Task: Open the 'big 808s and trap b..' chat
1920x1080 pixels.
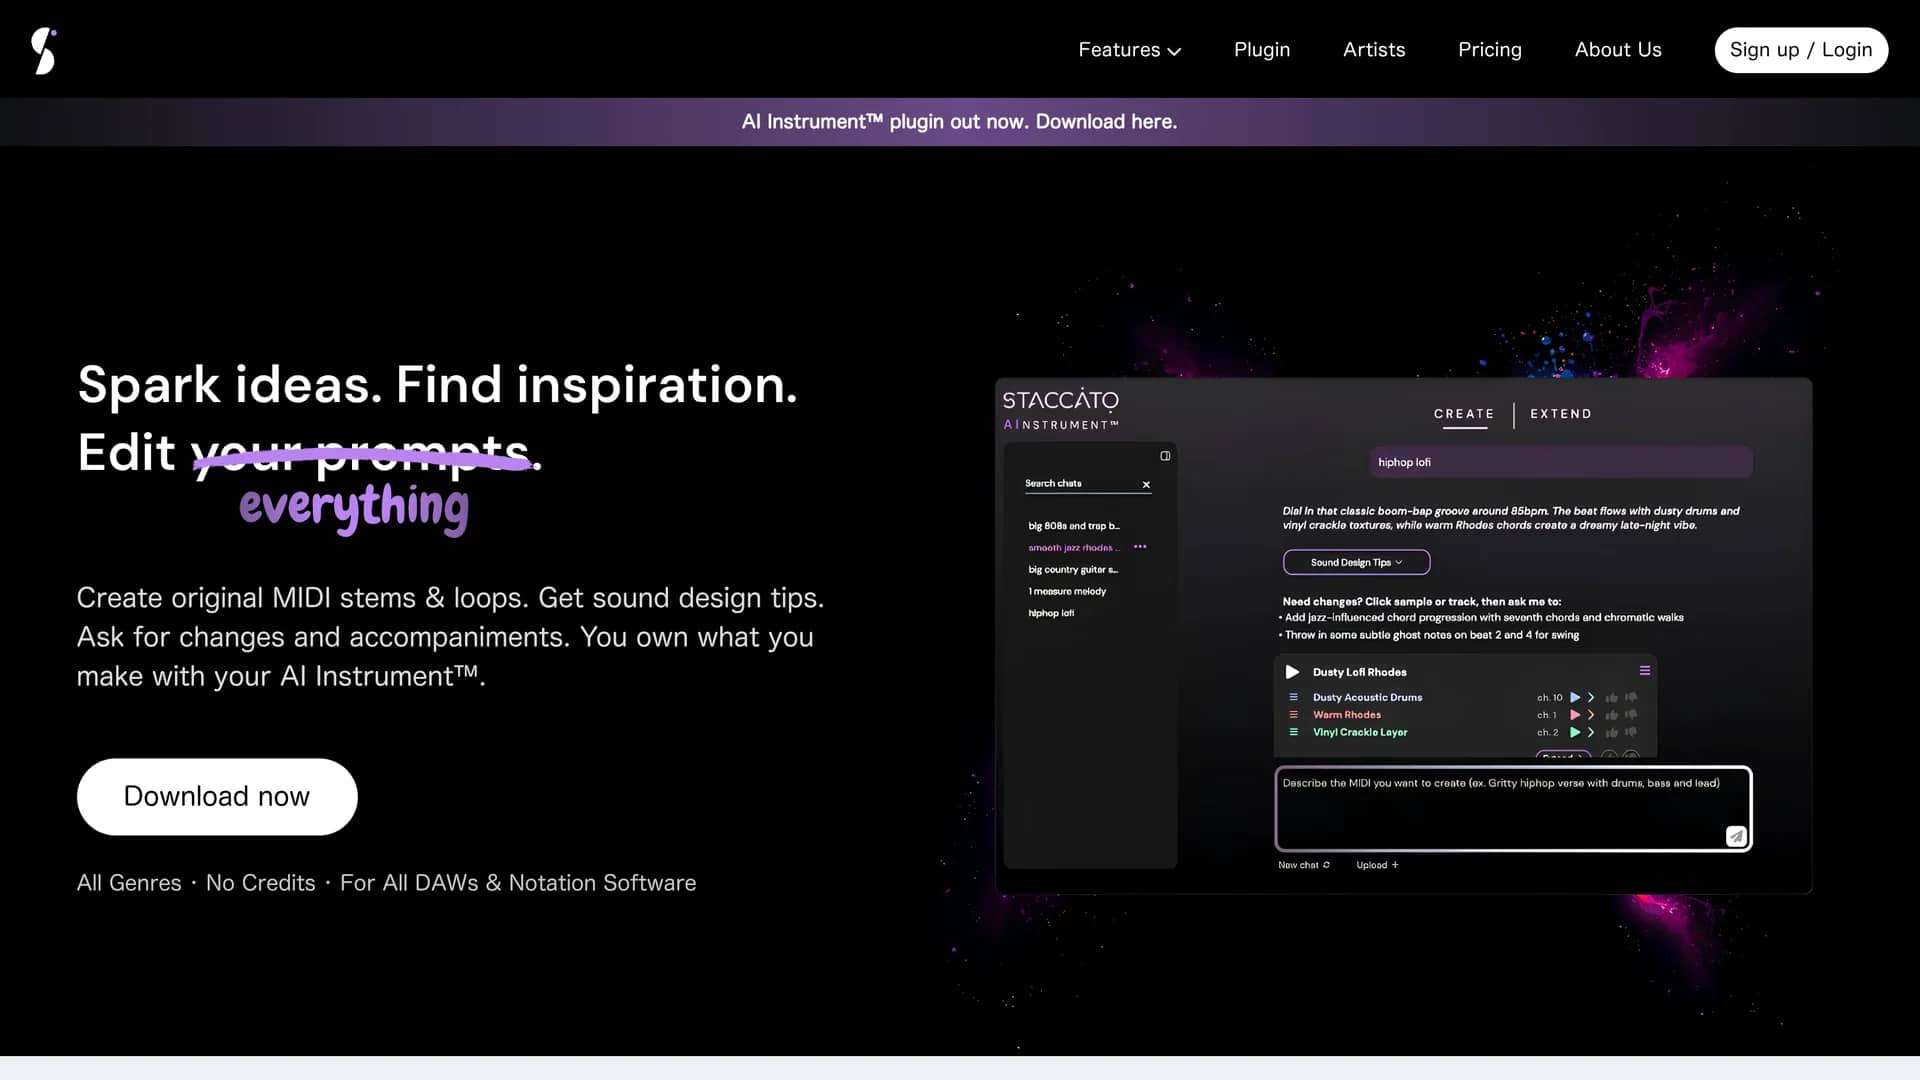Action: [x=1074, y=526]
